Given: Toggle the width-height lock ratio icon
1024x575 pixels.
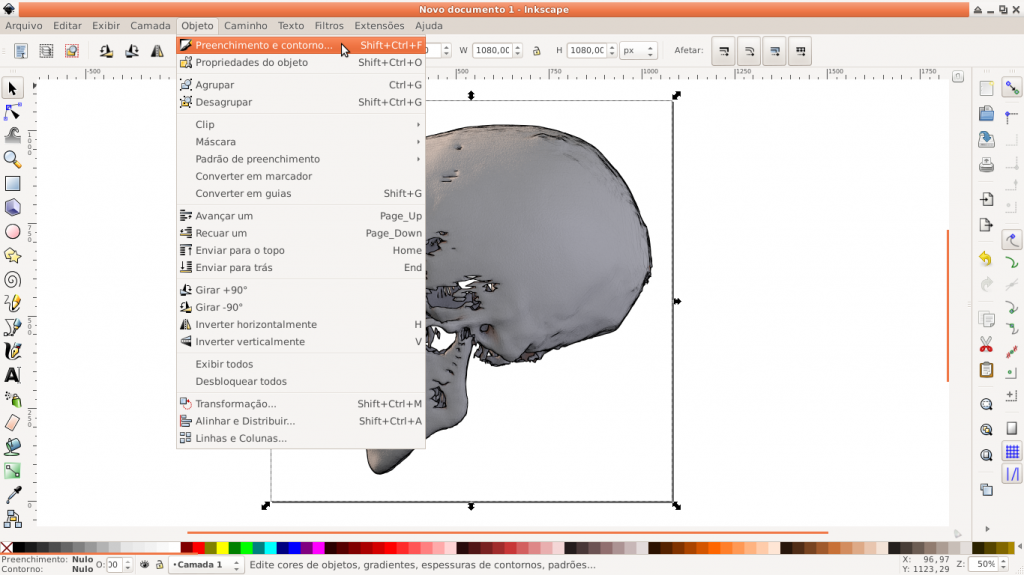Looking at the screenshot, I should pyautogui.click(x=537, y=50).
